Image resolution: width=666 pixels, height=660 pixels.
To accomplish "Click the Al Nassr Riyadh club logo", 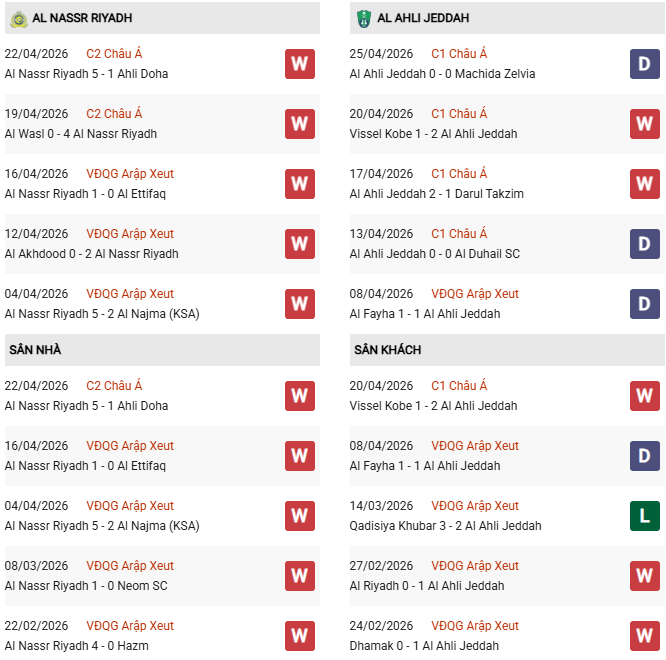I will point(19,18).
